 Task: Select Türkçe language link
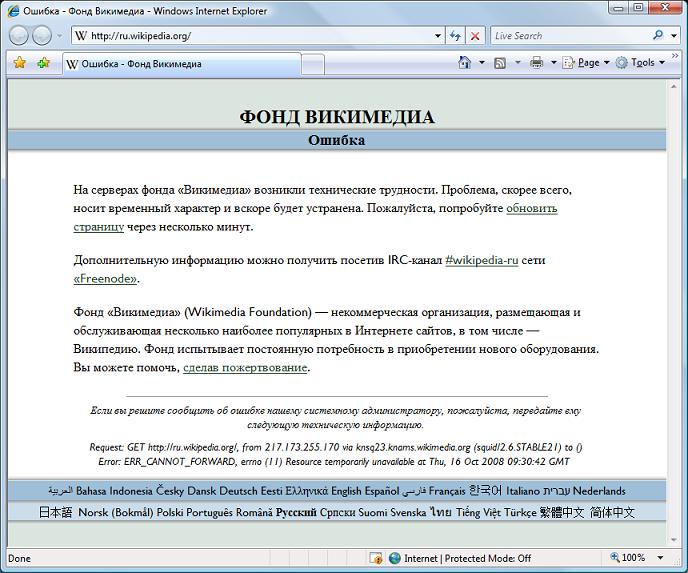point(520,512)
